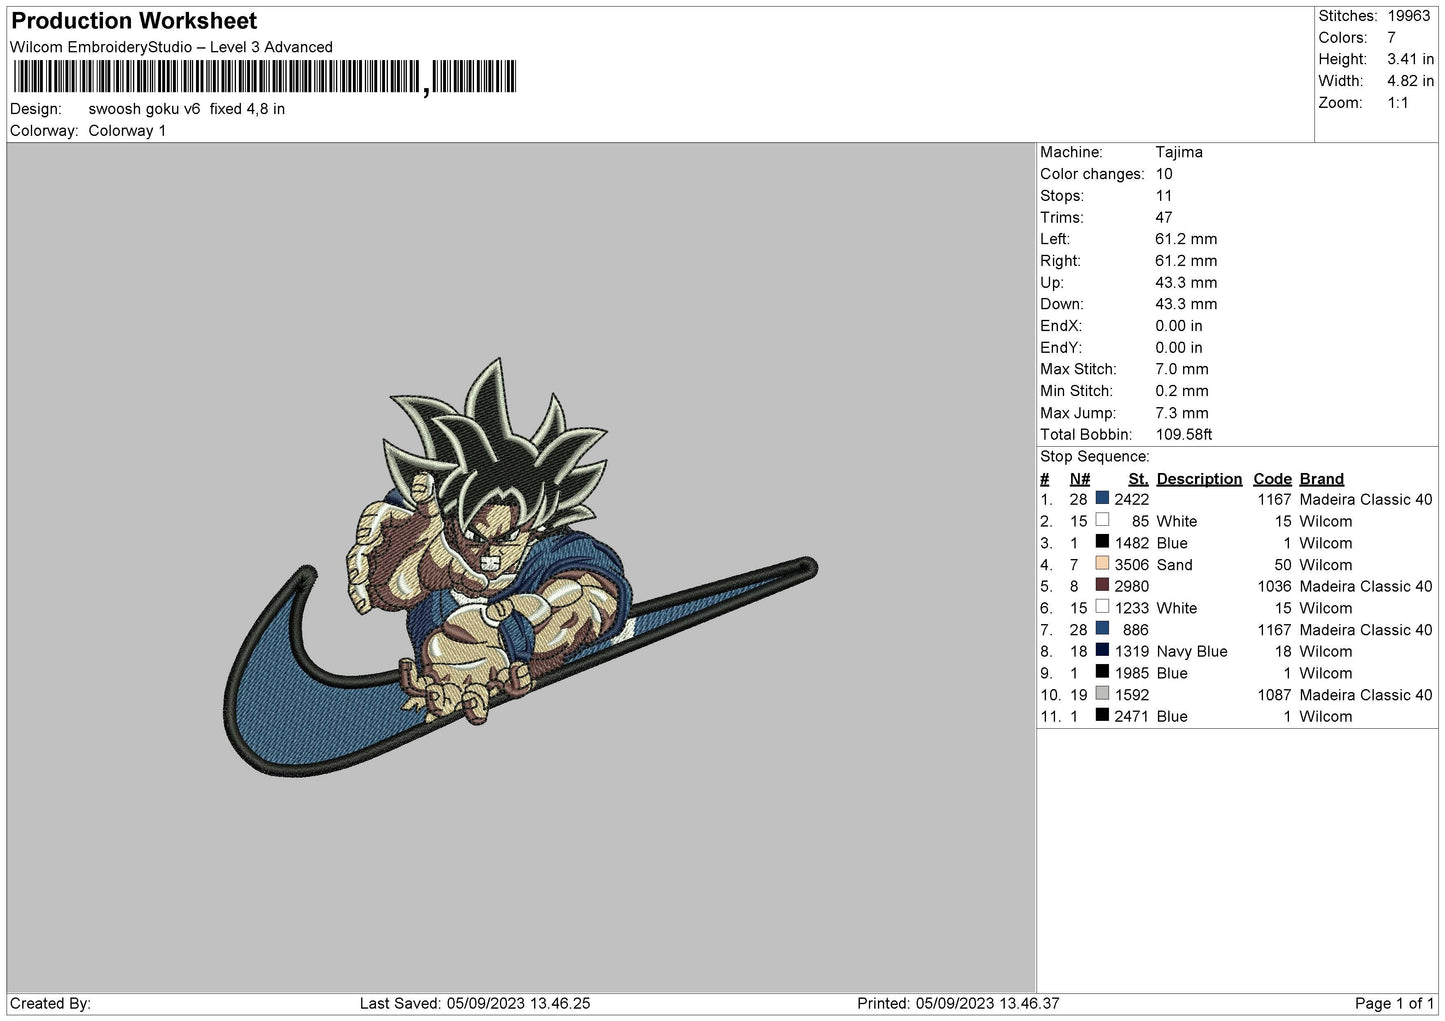Select the 'Colorway 1' value
Screen dimensions: 1445x1021
point(127,131)
